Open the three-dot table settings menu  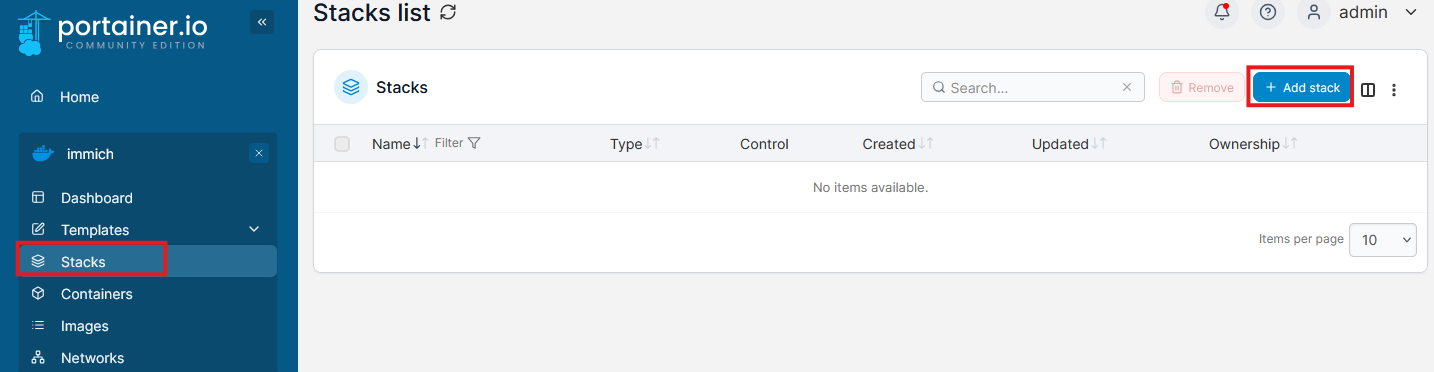coord(1394,89)
